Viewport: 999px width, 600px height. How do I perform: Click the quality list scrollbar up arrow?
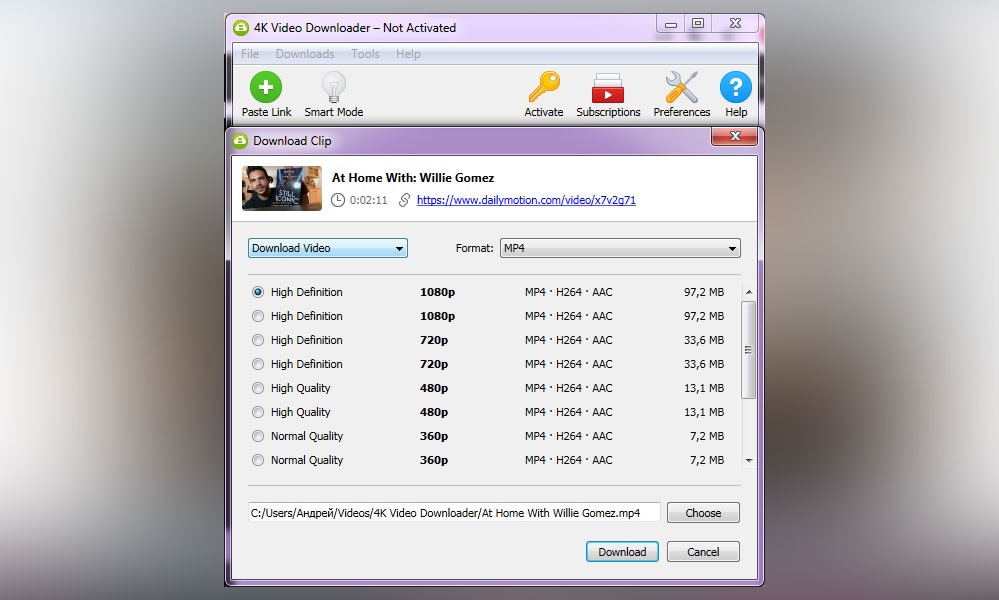pos(749,292)
